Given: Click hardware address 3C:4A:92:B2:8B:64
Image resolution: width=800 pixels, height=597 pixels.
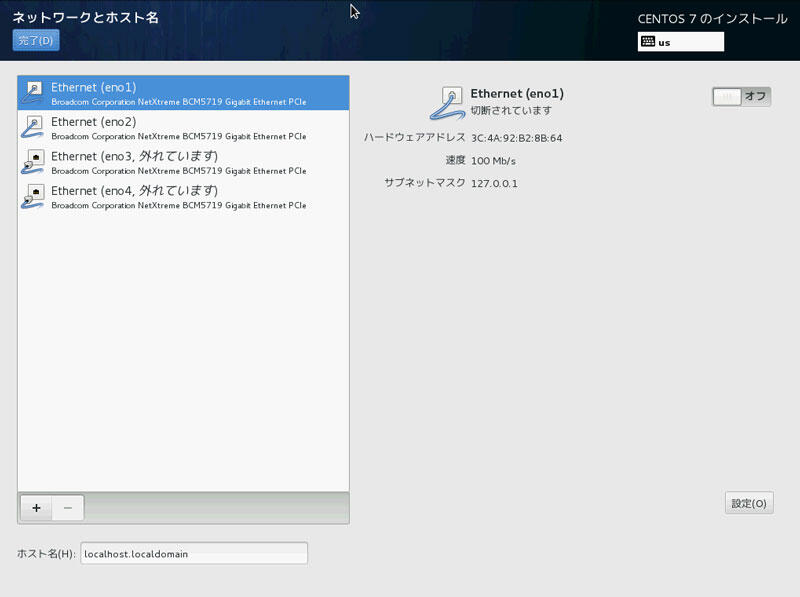Looking at the screenshot, I should coord(516,138).
